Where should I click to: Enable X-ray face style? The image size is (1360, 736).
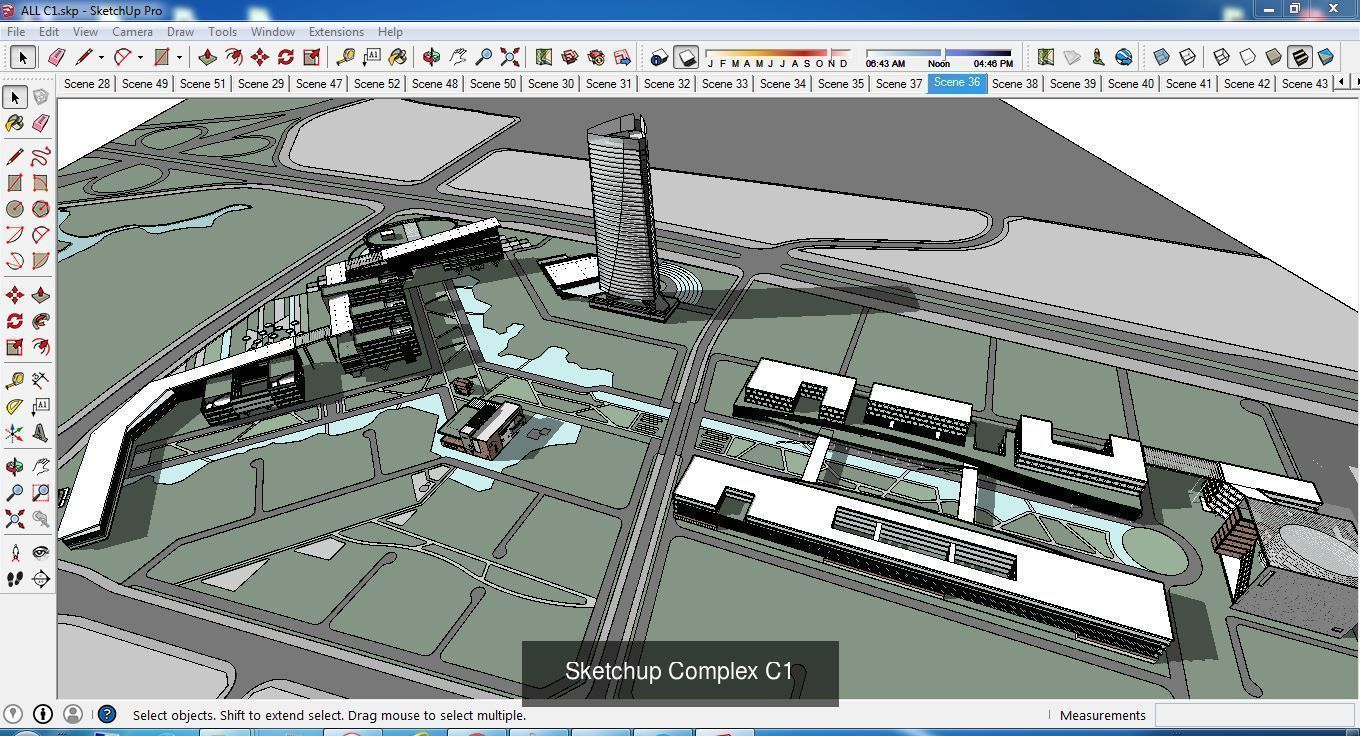pos(1162,57)
